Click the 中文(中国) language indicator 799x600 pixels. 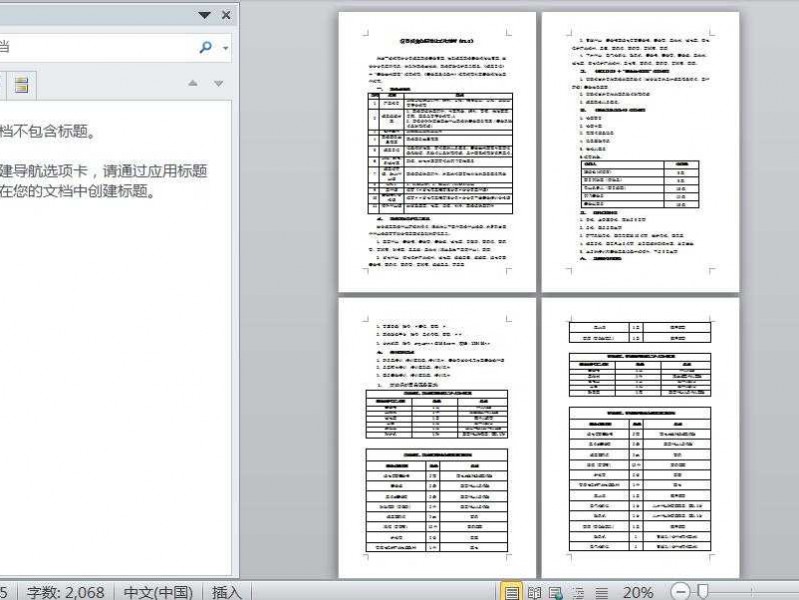coord(159,592)
